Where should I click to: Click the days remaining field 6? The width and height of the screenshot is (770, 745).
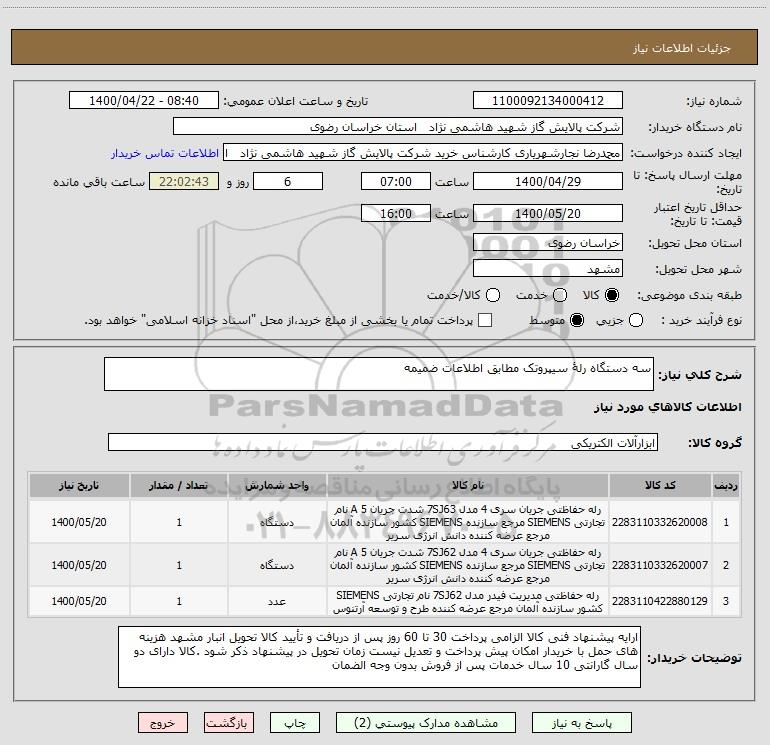[288, 181]
